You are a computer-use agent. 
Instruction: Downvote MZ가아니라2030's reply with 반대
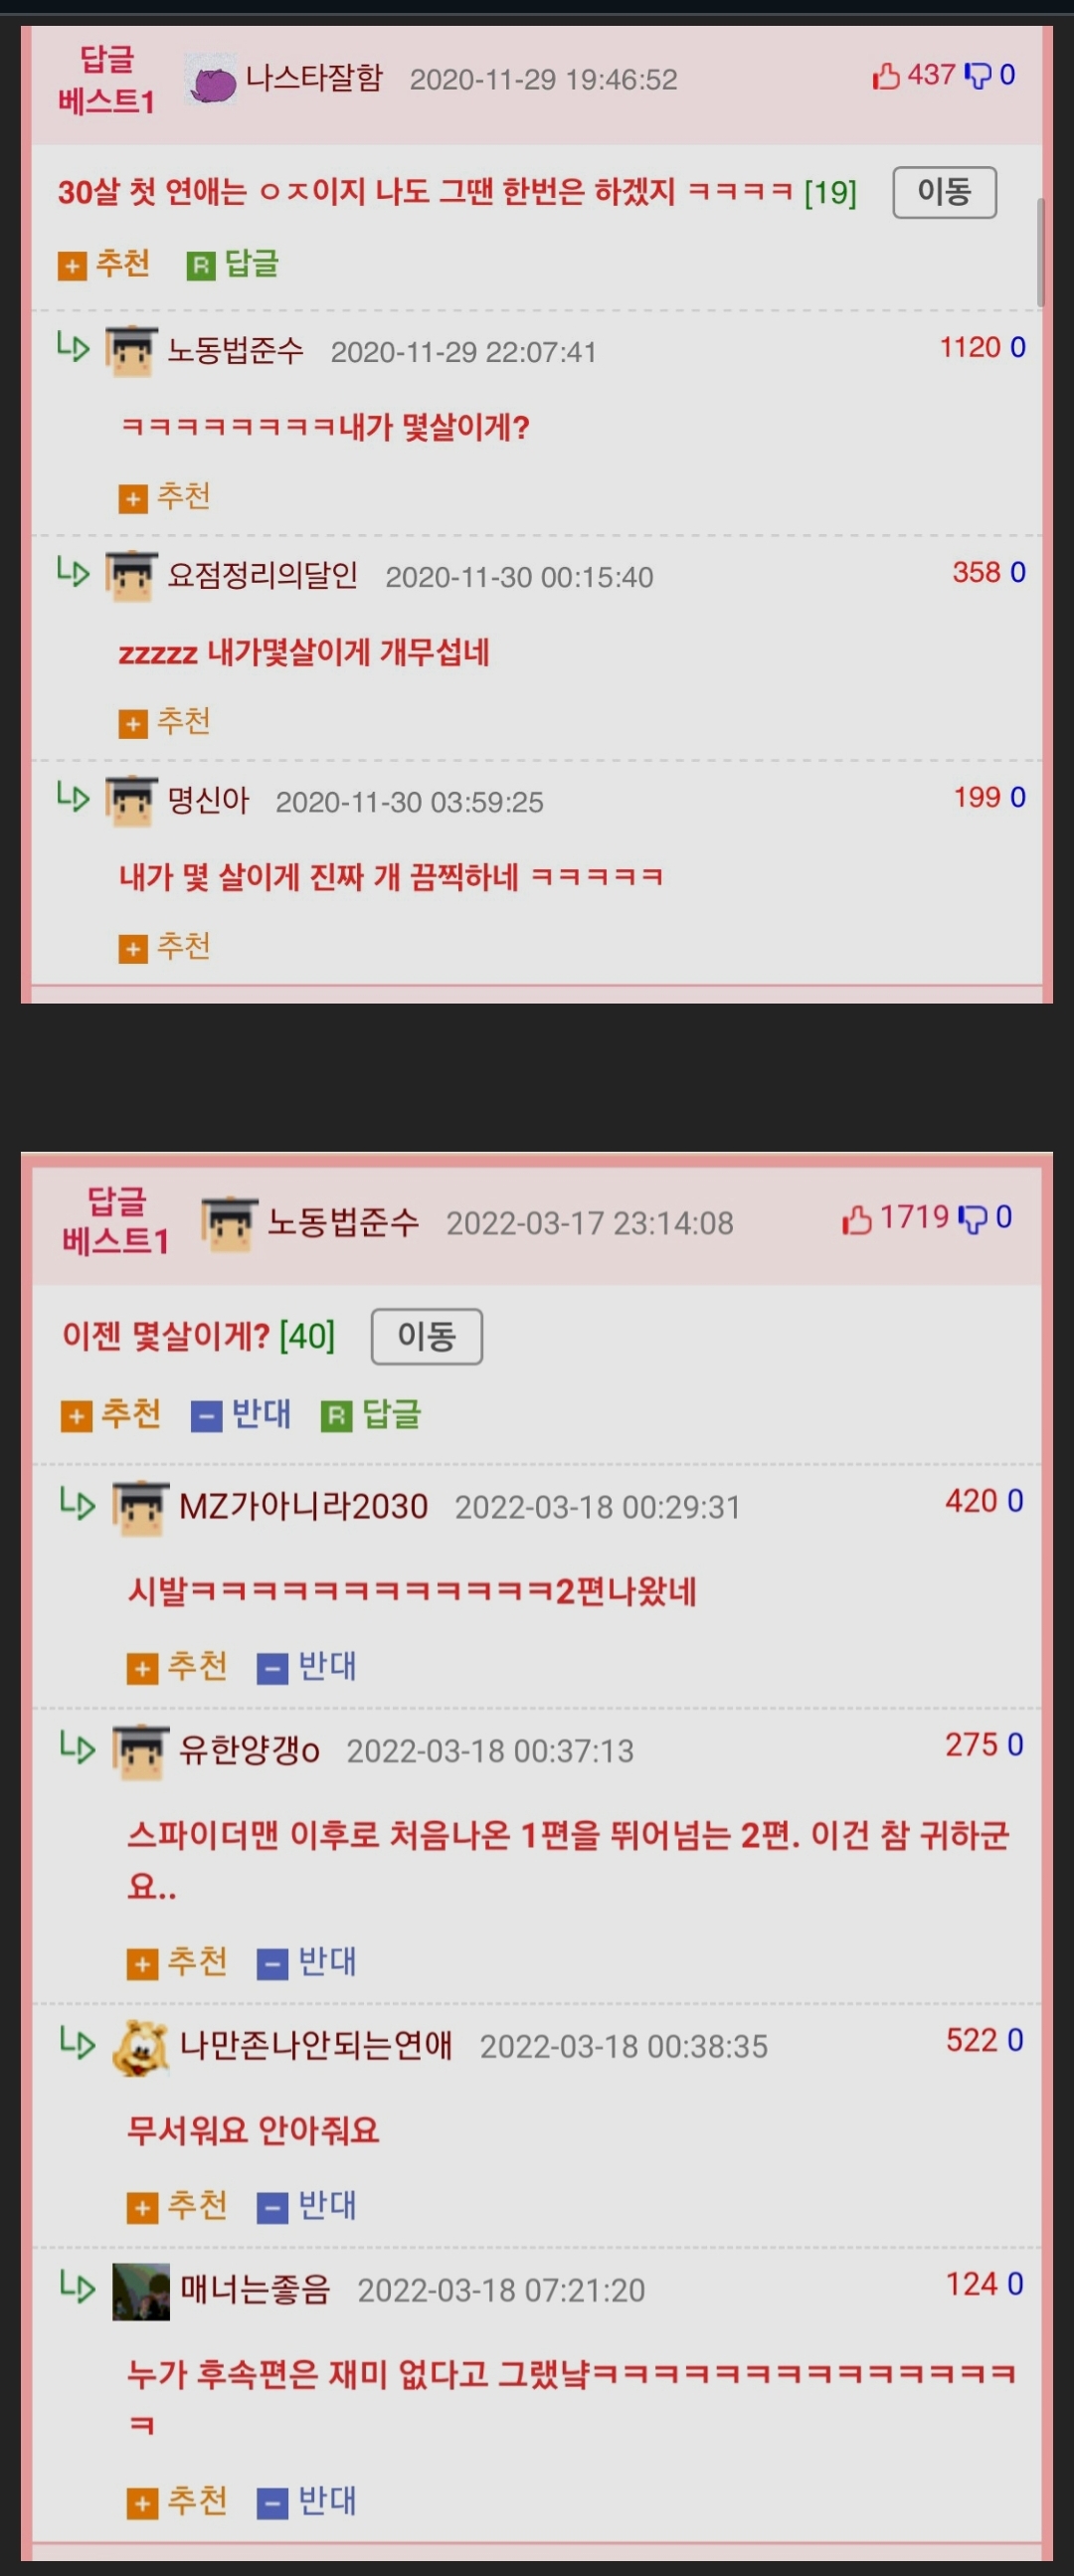[307, 1666]
